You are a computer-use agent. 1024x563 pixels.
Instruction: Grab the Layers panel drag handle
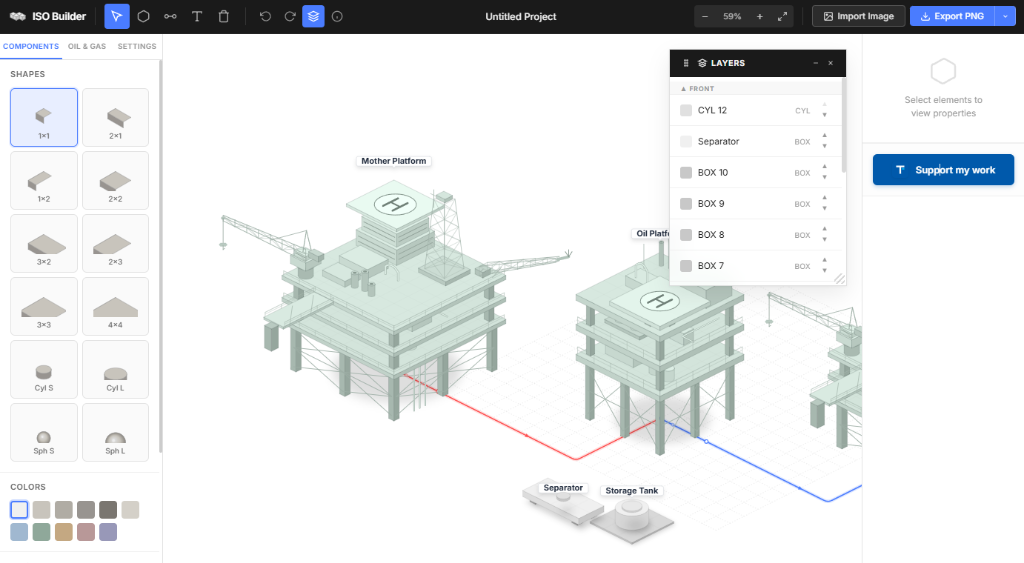[686, 63]
